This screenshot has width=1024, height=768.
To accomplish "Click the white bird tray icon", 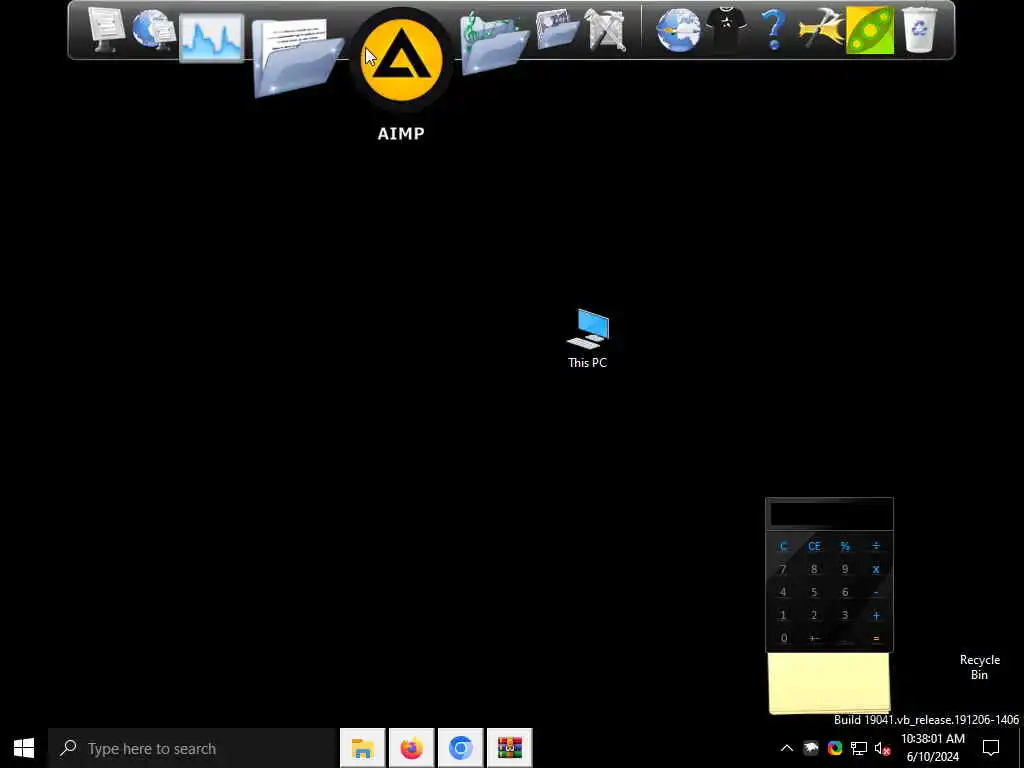I will pos(810,748).
